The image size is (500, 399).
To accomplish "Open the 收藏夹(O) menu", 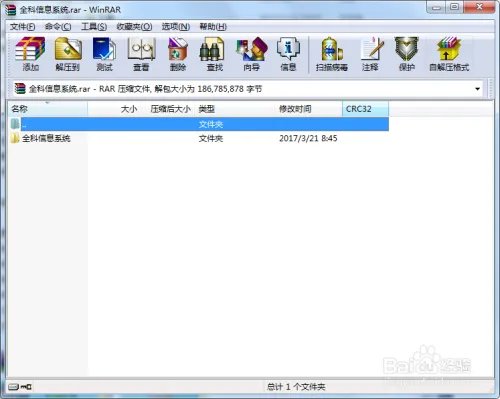I will tap(134, 27).
